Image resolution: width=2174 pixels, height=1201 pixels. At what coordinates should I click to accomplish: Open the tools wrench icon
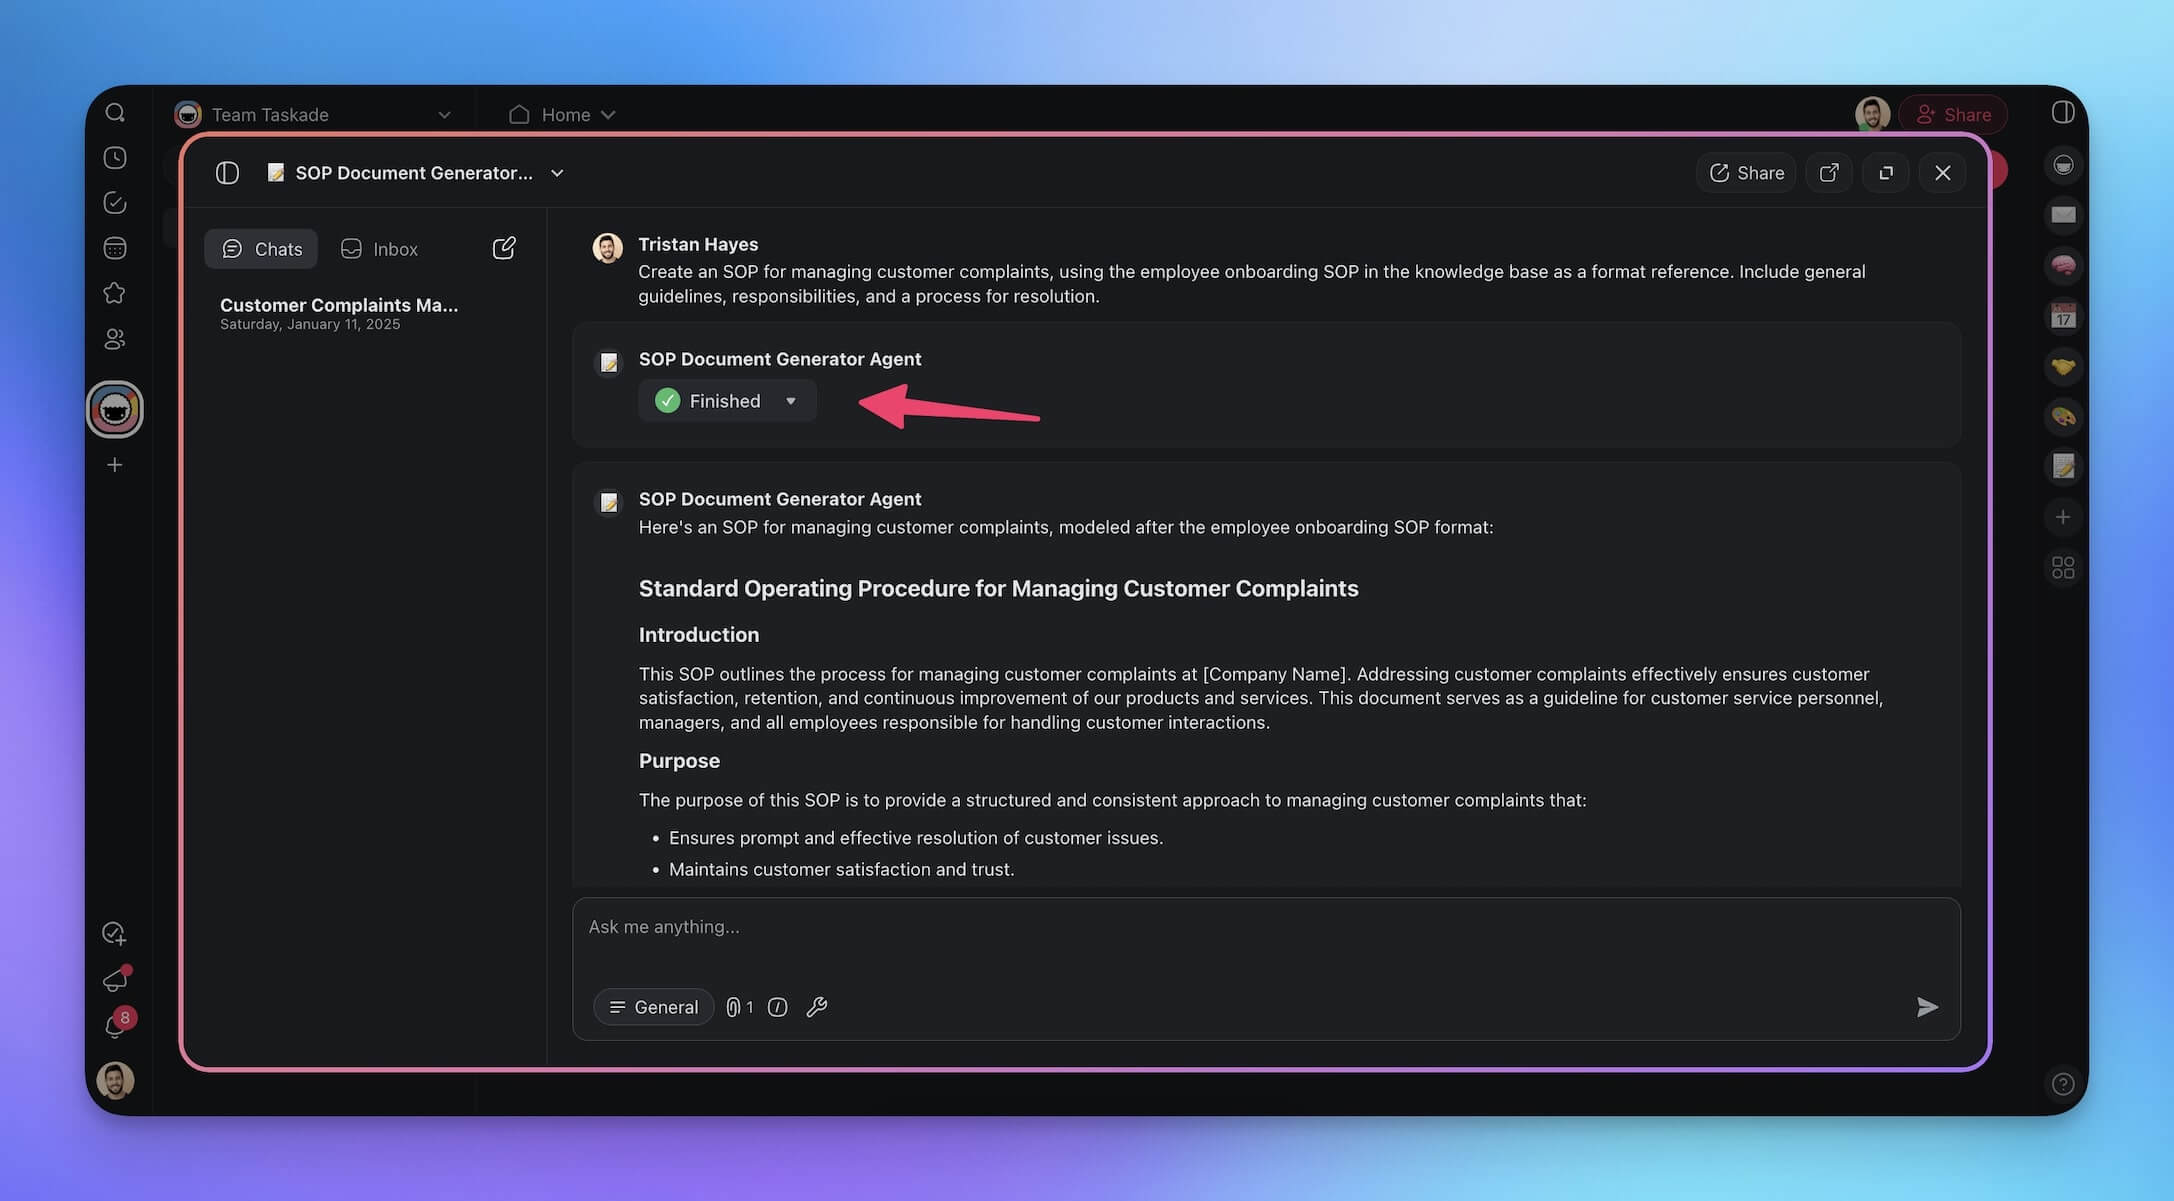(x=817, y=1007)
